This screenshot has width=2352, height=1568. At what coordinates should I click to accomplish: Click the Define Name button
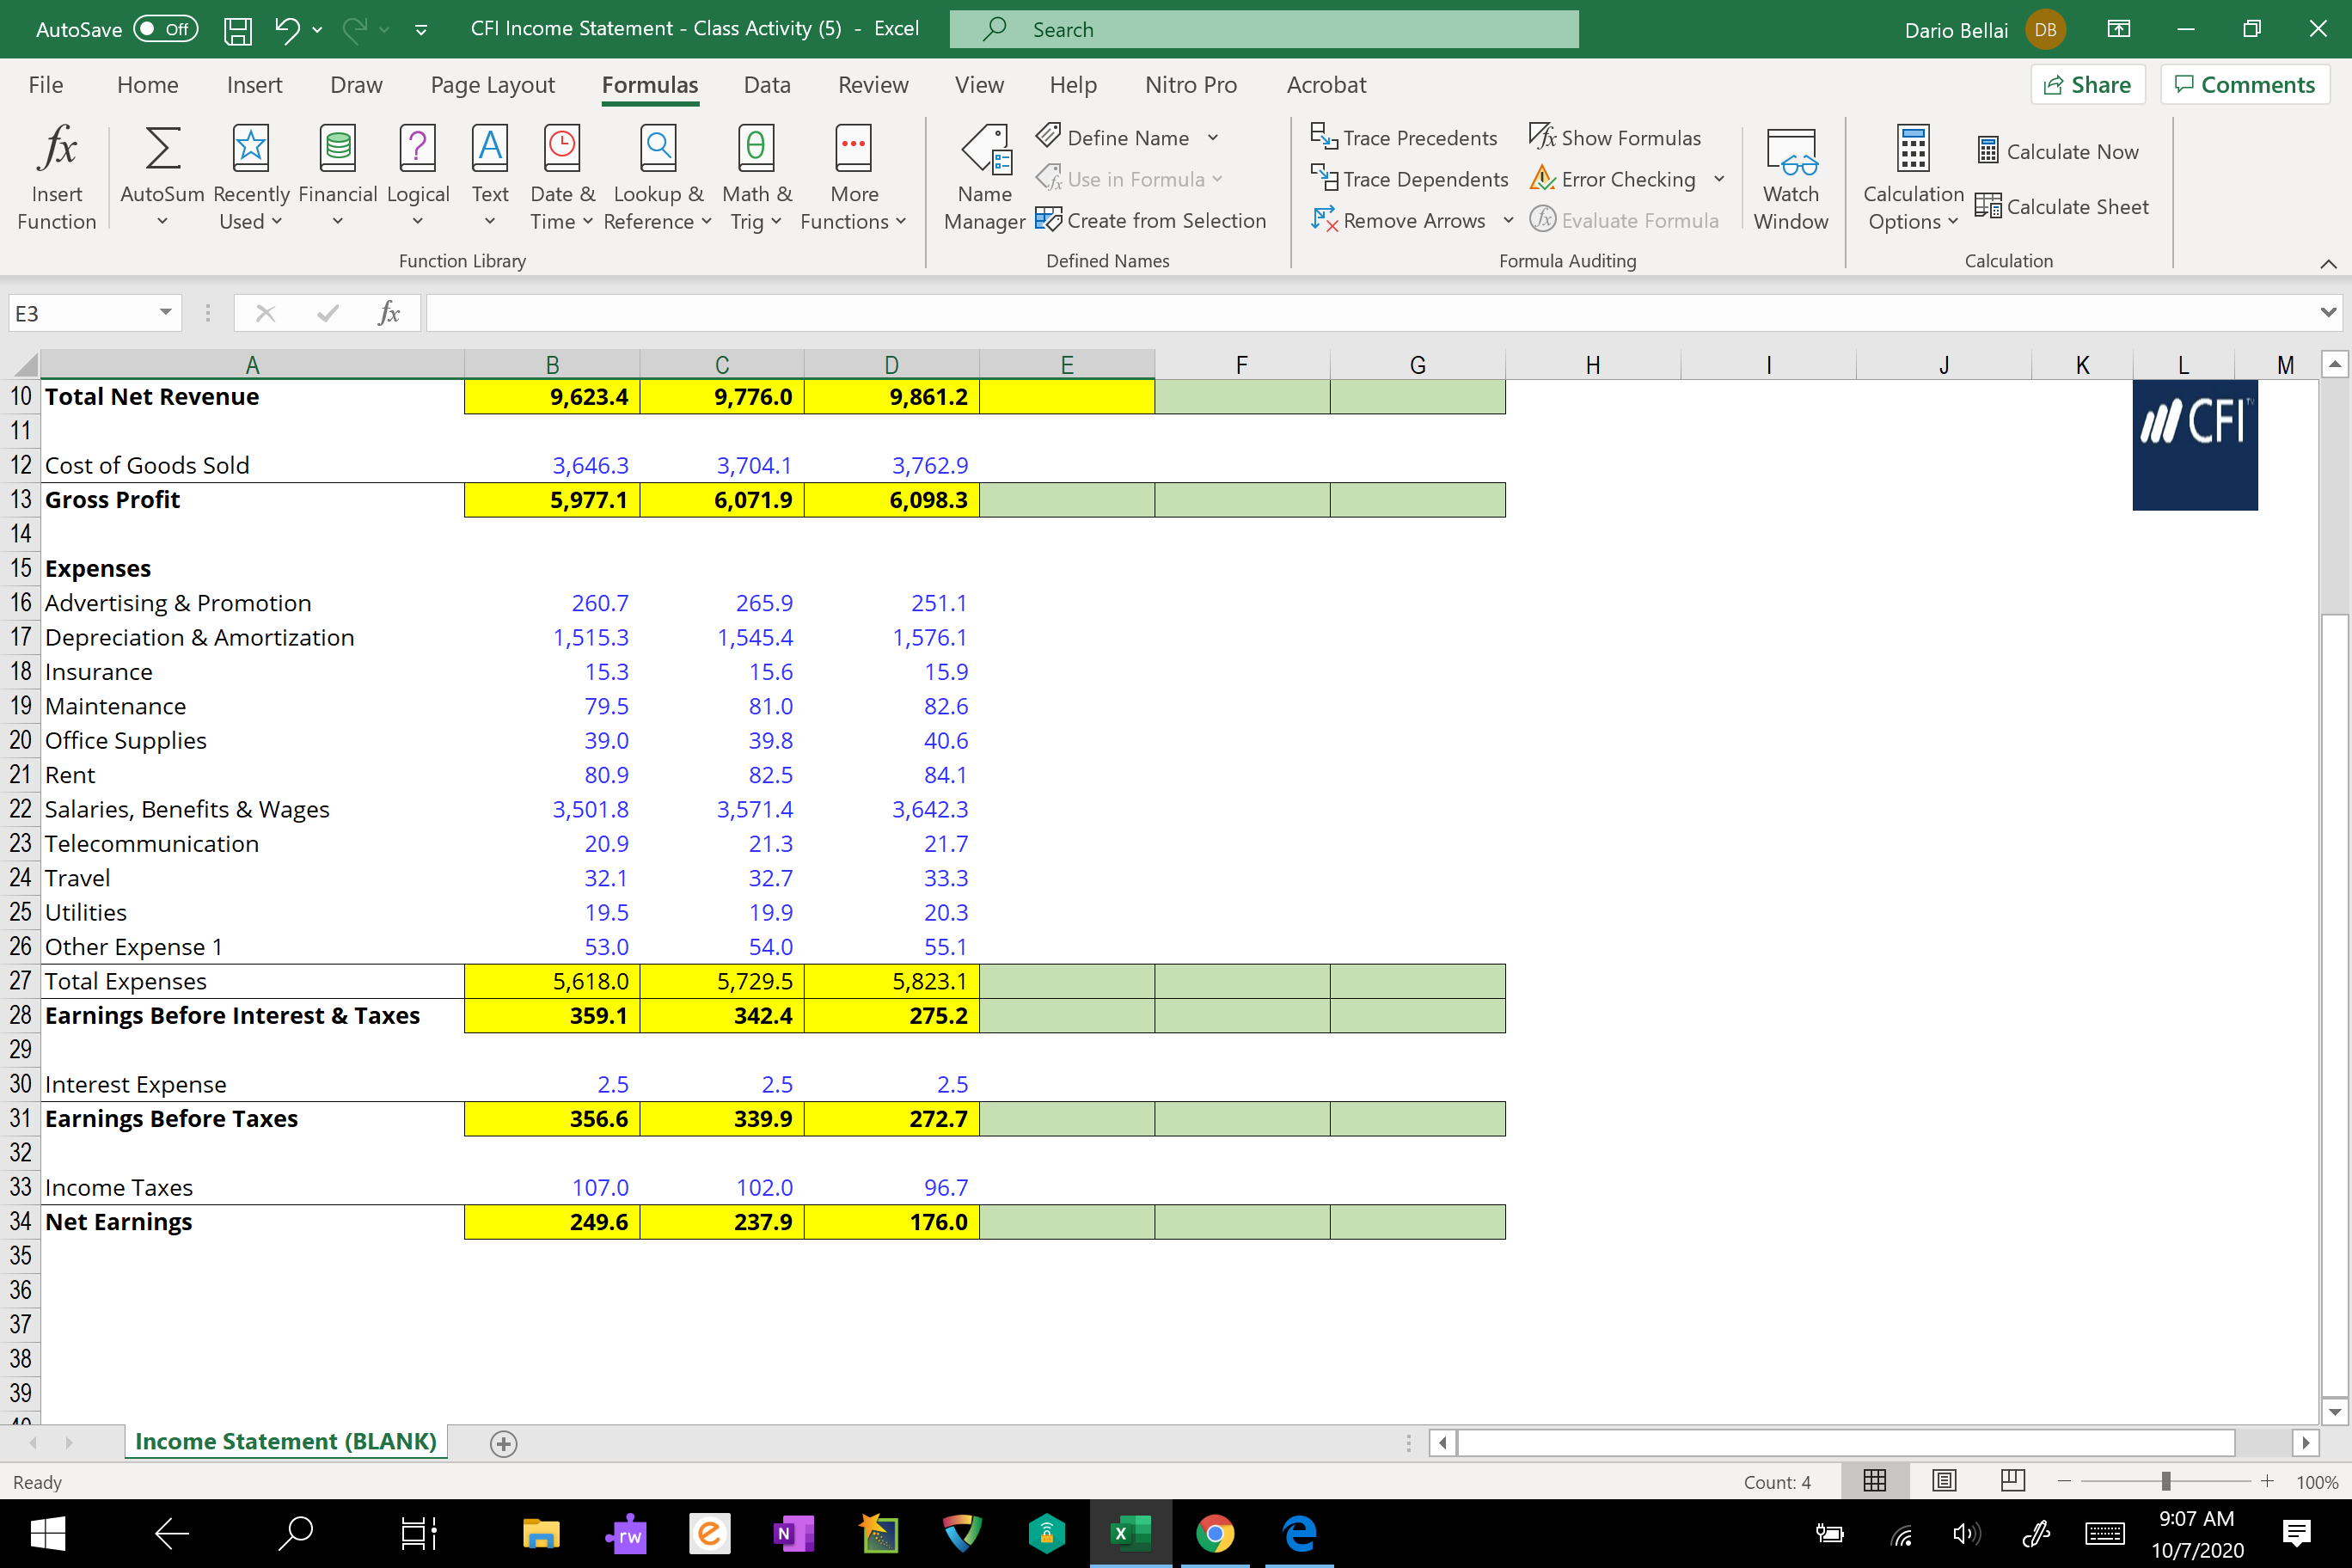pyautogui.click(x=1113, y=138)
